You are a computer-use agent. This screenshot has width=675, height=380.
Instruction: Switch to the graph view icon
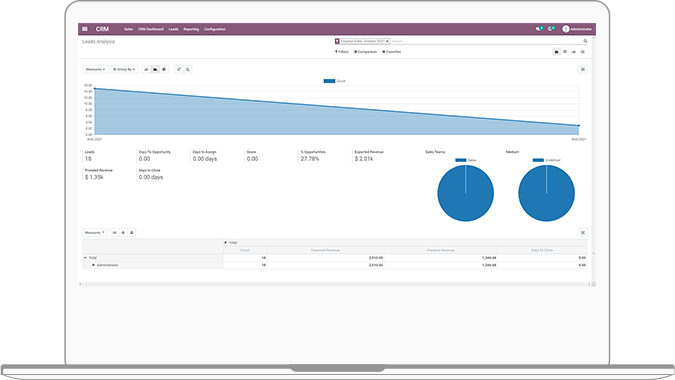click(x=573, y=52)
